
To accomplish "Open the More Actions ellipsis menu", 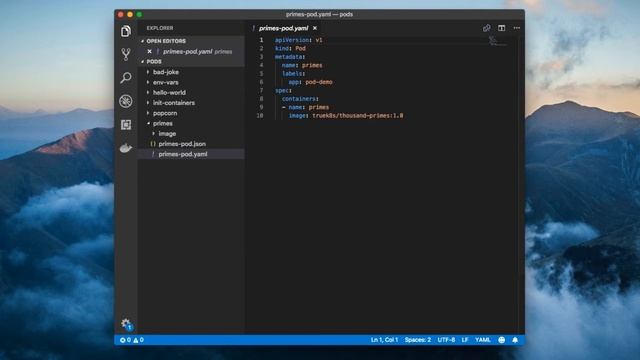I will [517, 28].
